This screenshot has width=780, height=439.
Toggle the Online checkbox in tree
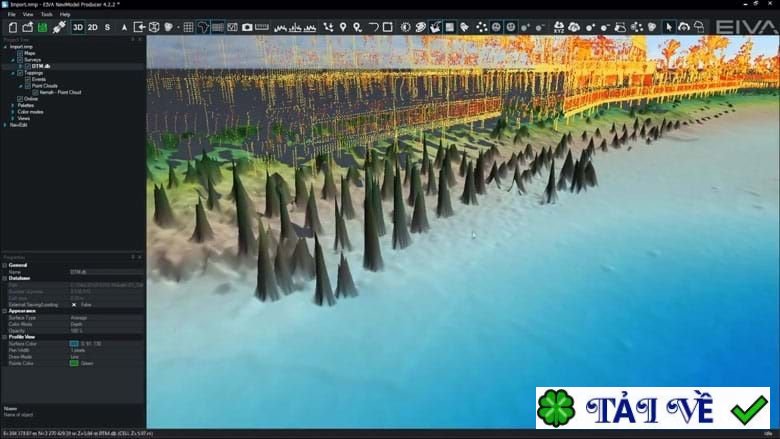[x=20, y=99]
